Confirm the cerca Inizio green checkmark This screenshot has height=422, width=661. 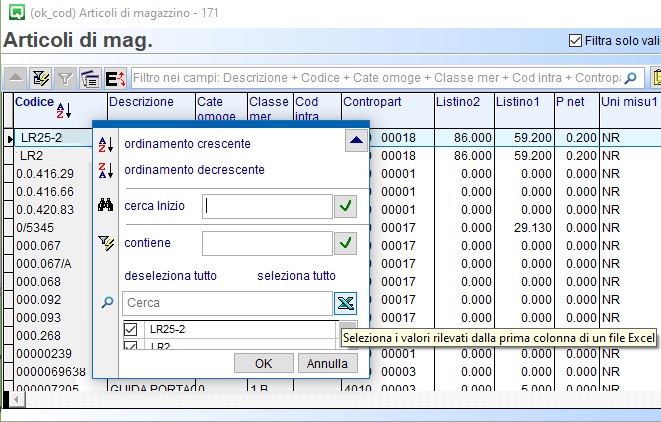pos(345,206)
